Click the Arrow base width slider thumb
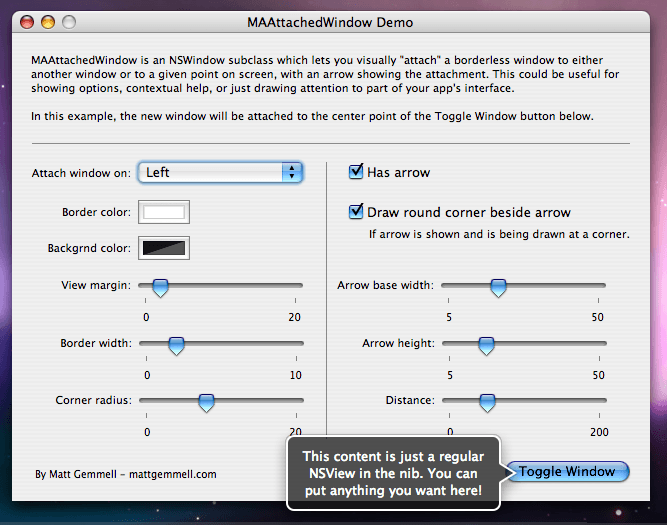Screen dimensions: 667x525 (498, 288)
